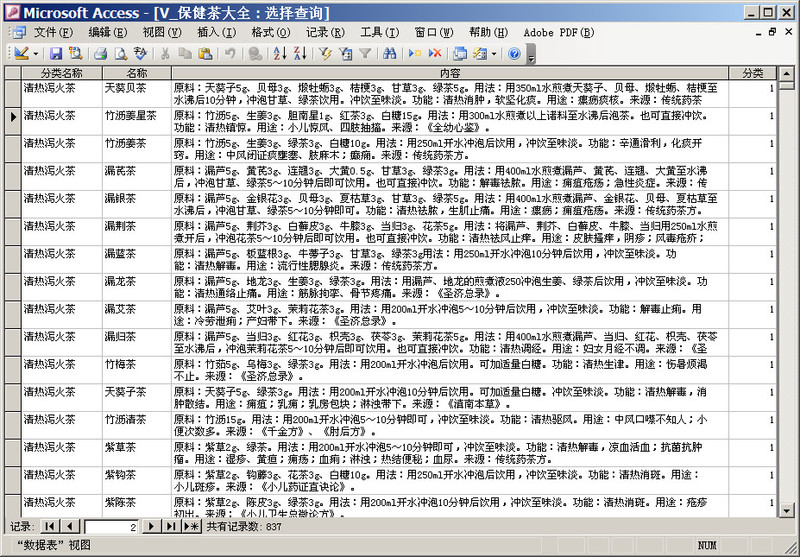
Task: Go to the last record navigation button
Action: coord(171,526)
